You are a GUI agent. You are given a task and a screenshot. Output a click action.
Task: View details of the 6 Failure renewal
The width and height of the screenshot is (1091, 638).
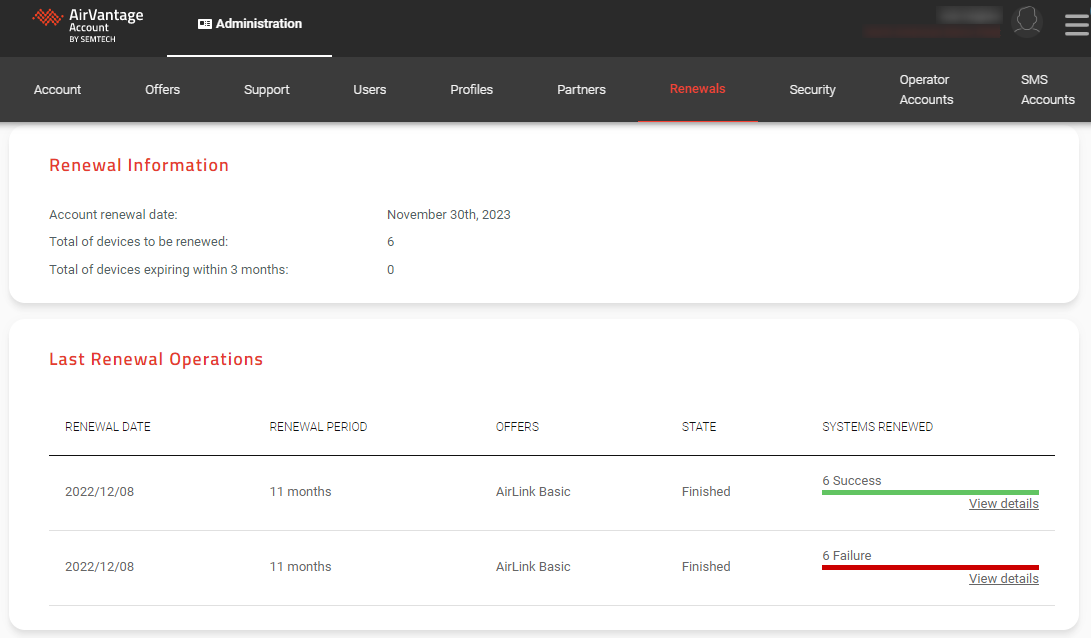(x=1003, y=579)
